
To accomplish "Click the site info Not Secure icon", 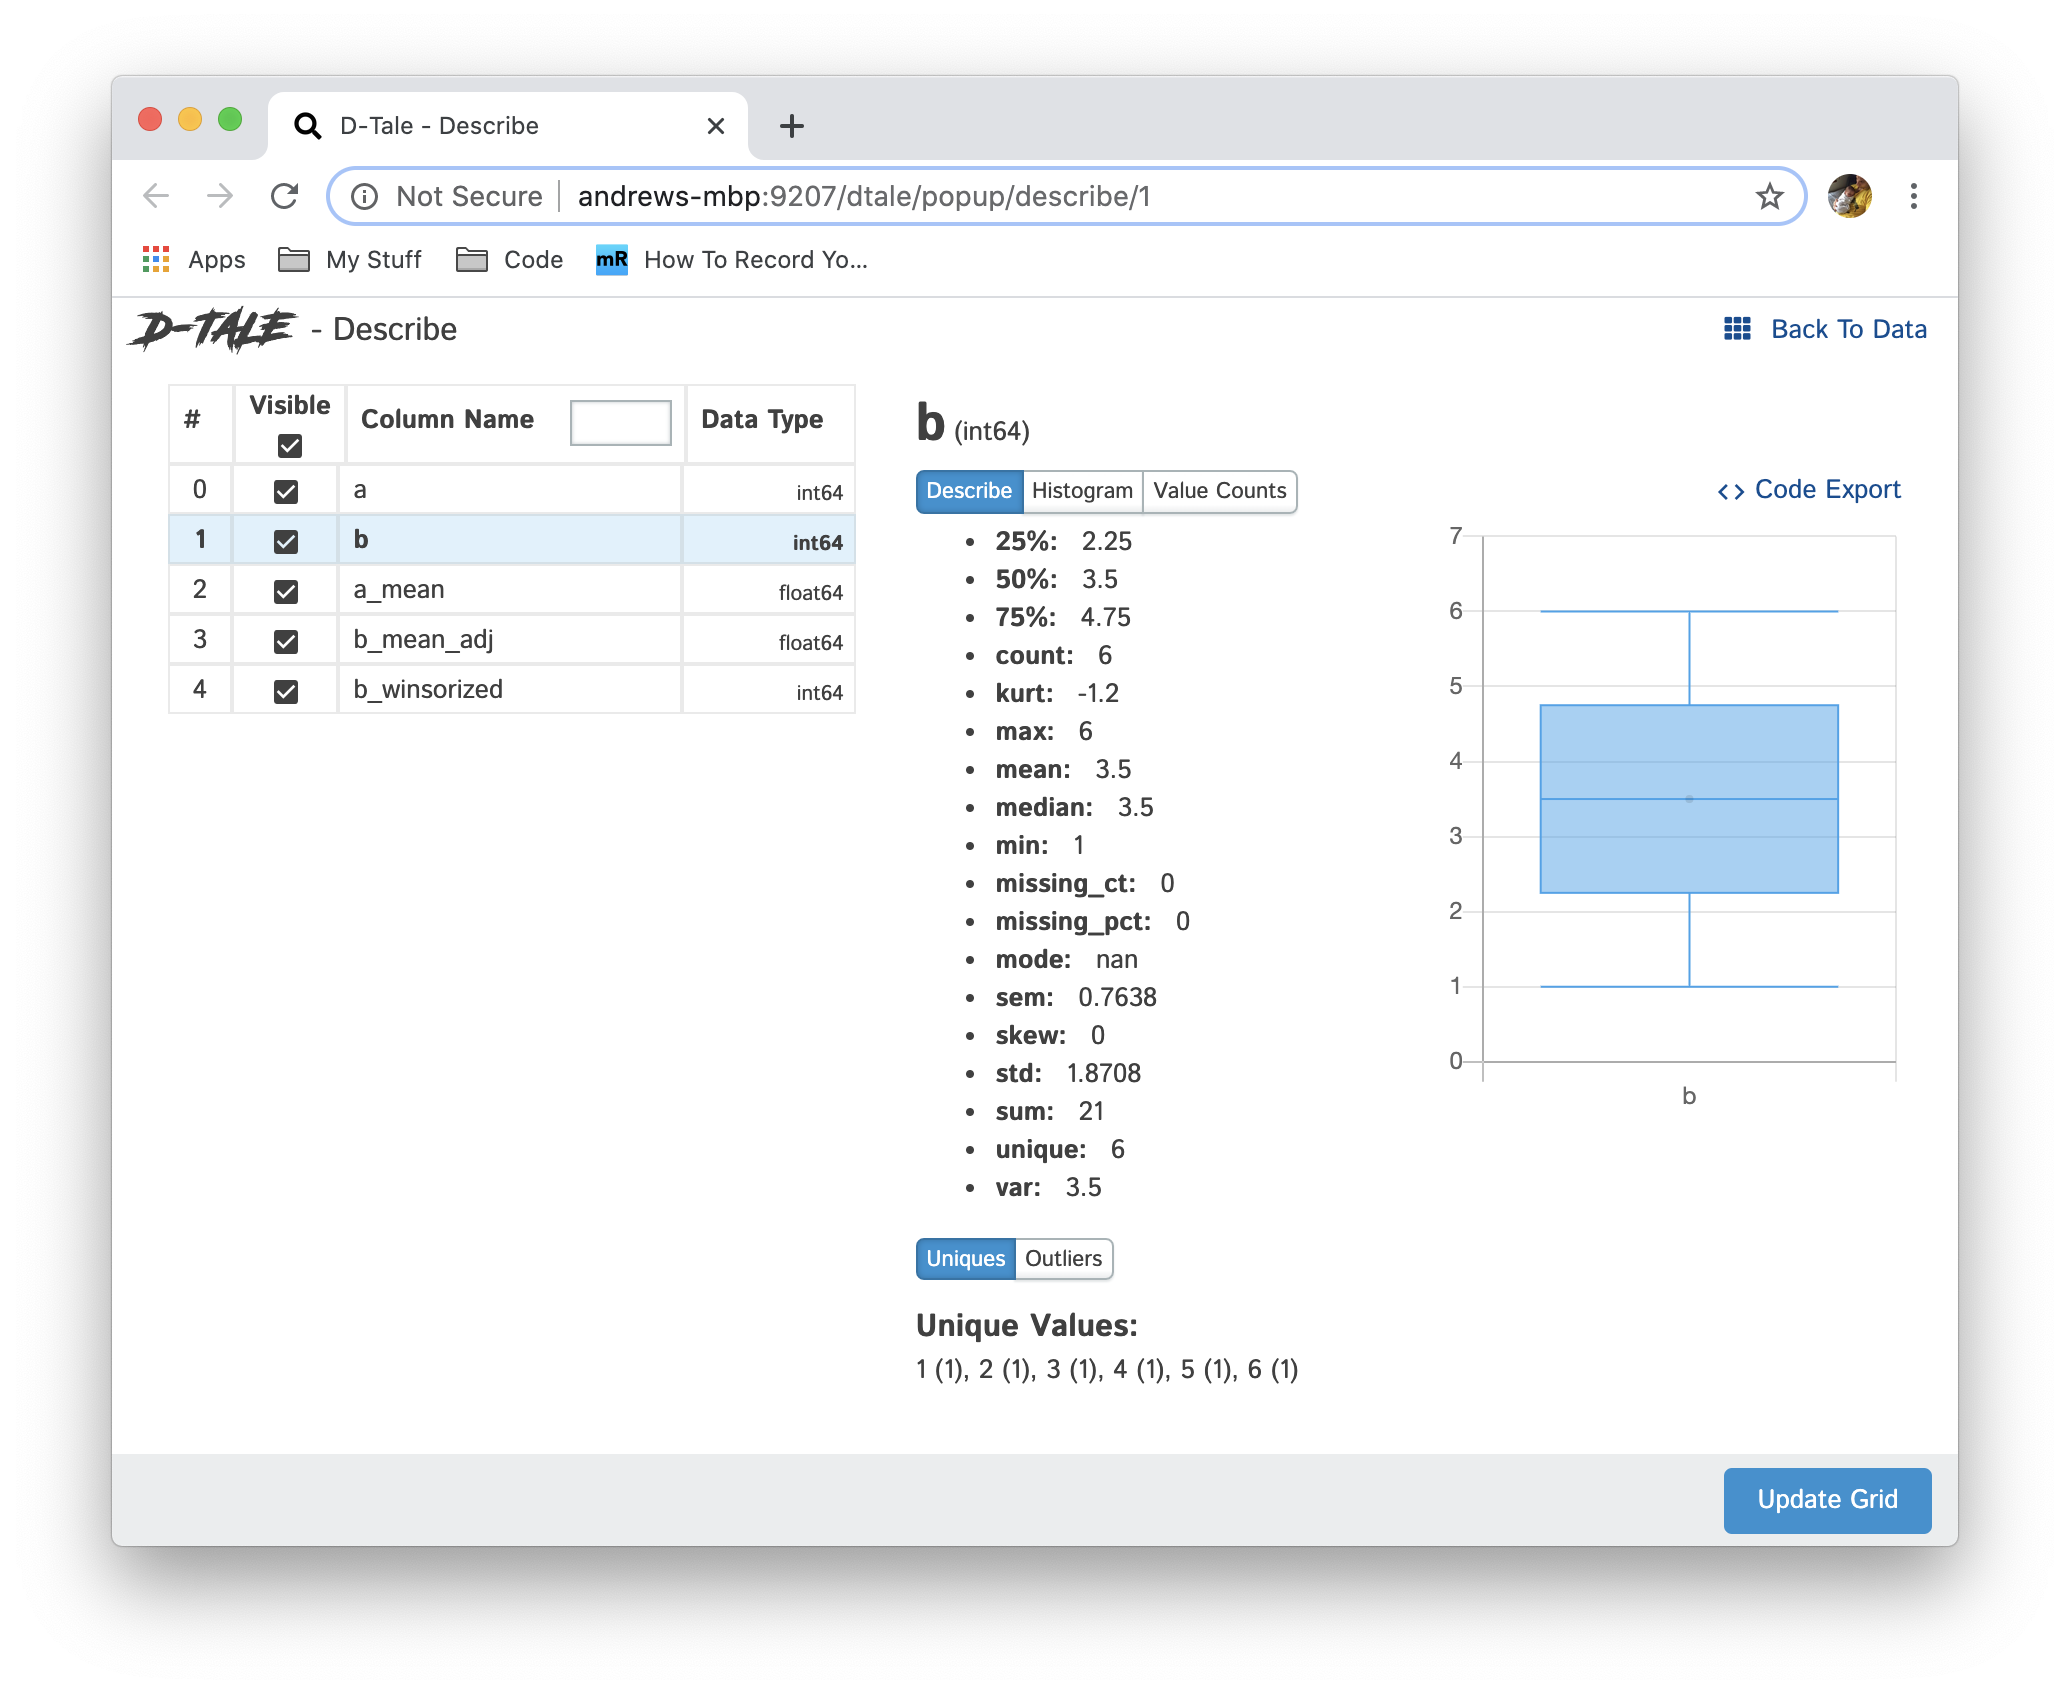I will [x=365, y=196].
